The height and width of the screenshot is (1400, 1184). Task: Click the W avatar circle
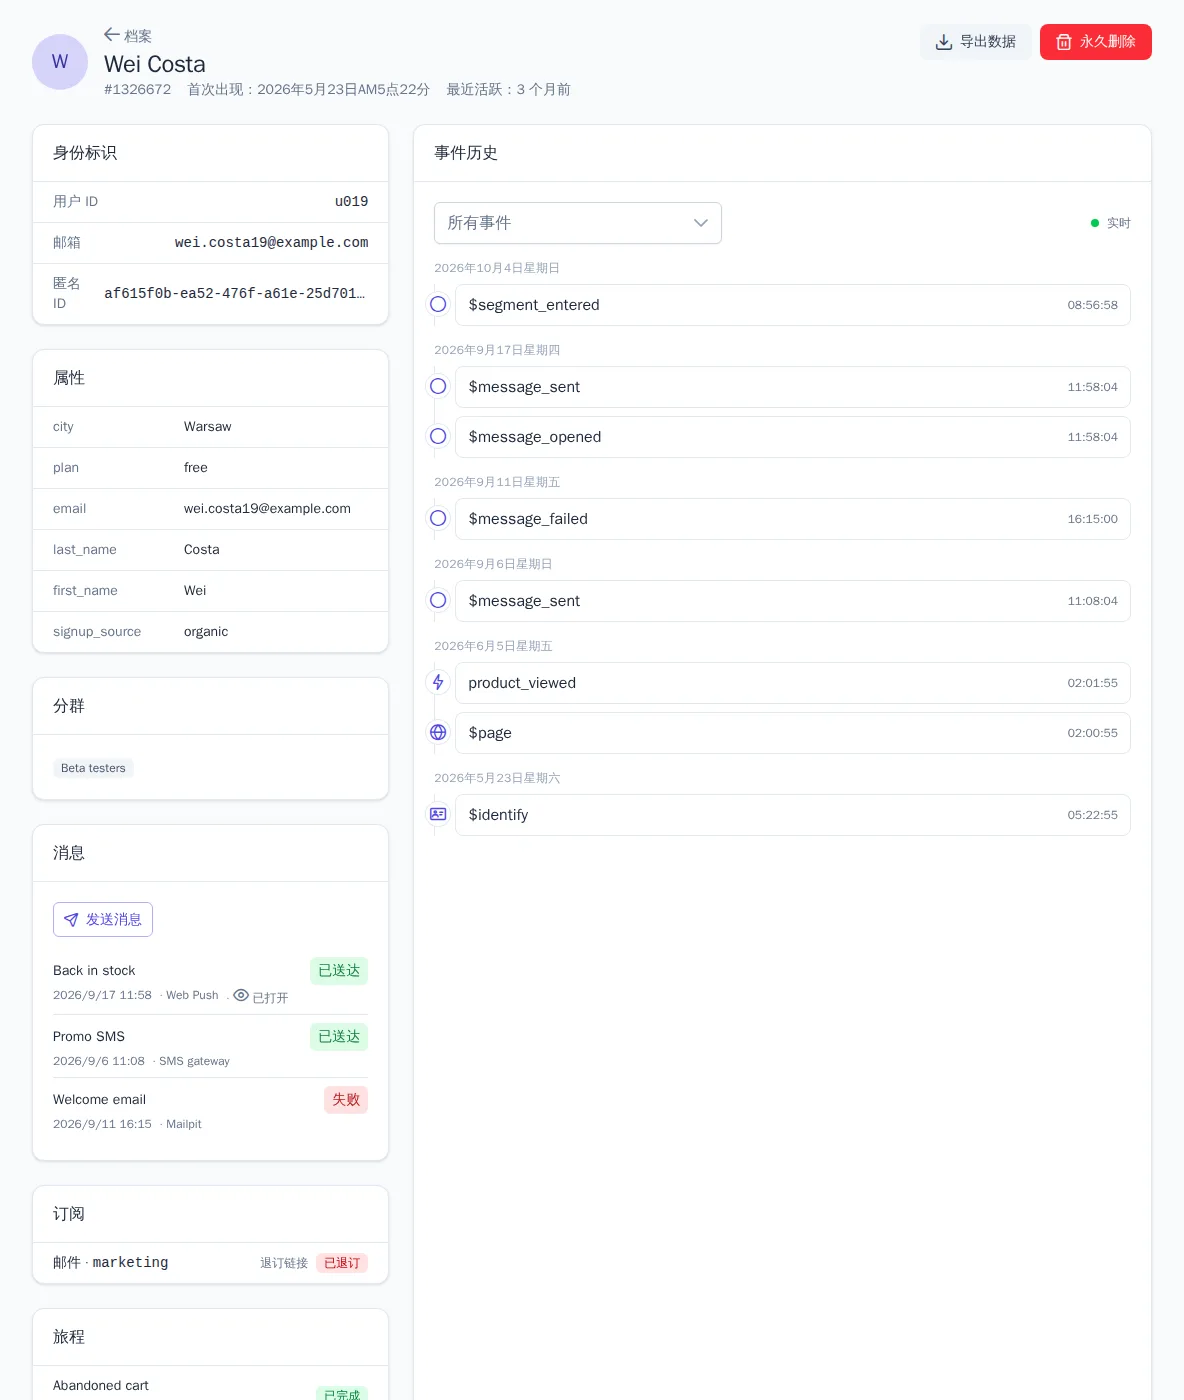(x=60, y=62)
